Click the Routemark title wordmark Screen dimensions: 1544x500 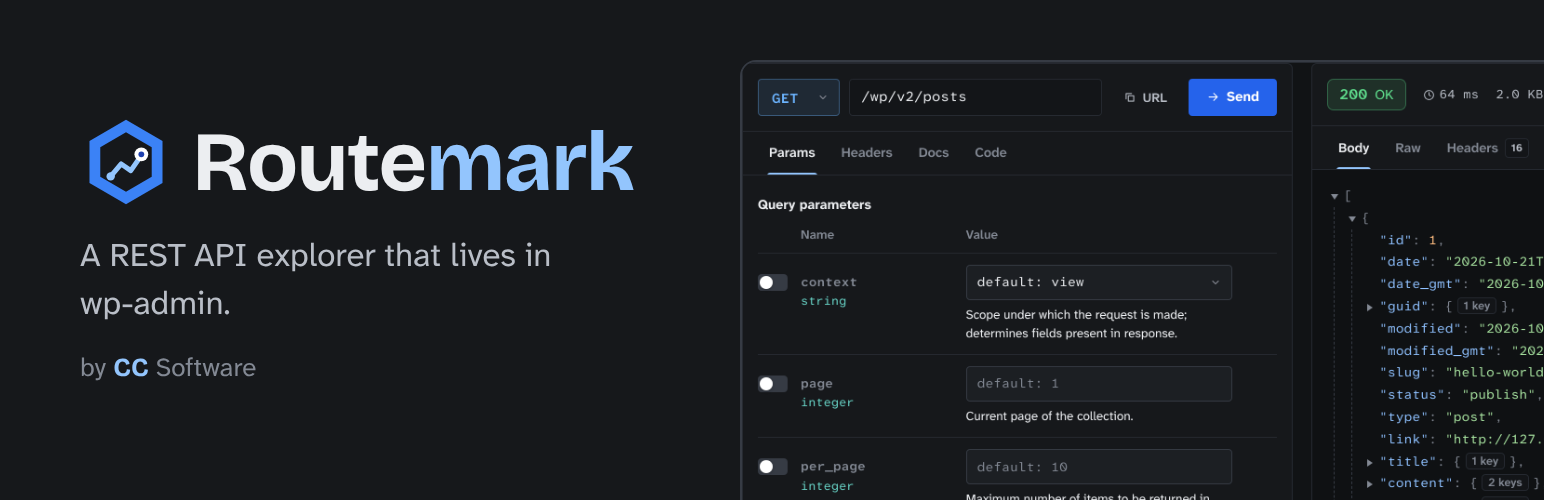coord(413,162)
